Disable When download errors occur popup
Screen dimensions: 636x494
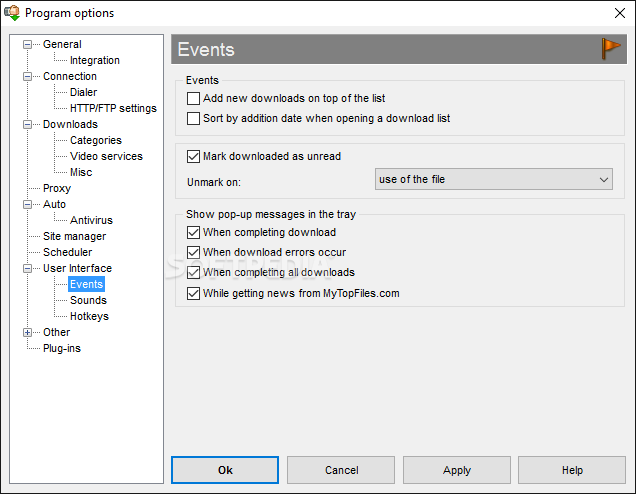tap(193, 252)
